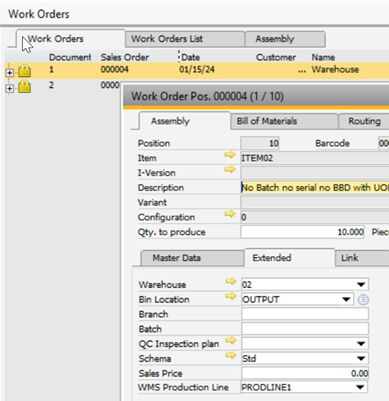389x401 pixels.
Task: Click the empty I-Version field
Action: tap(315, 173)
